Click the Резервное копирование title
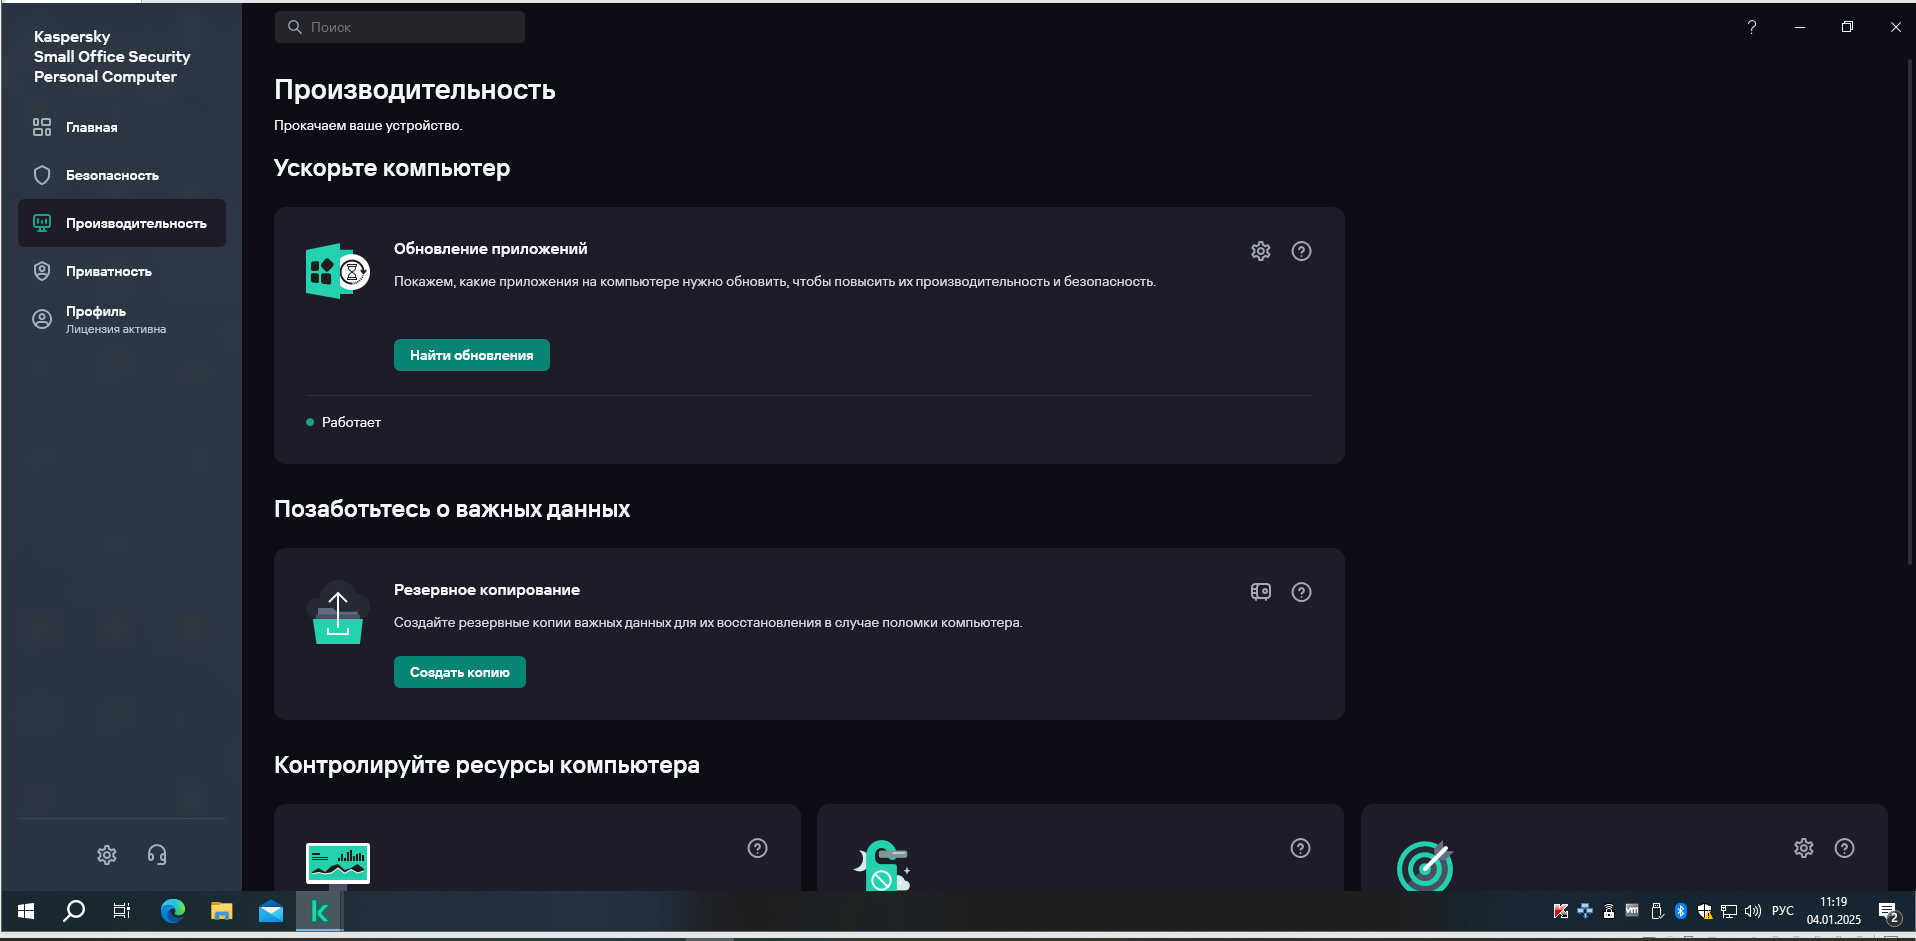The height and width of the screenshot is (941, 1916). pos(487,590)
